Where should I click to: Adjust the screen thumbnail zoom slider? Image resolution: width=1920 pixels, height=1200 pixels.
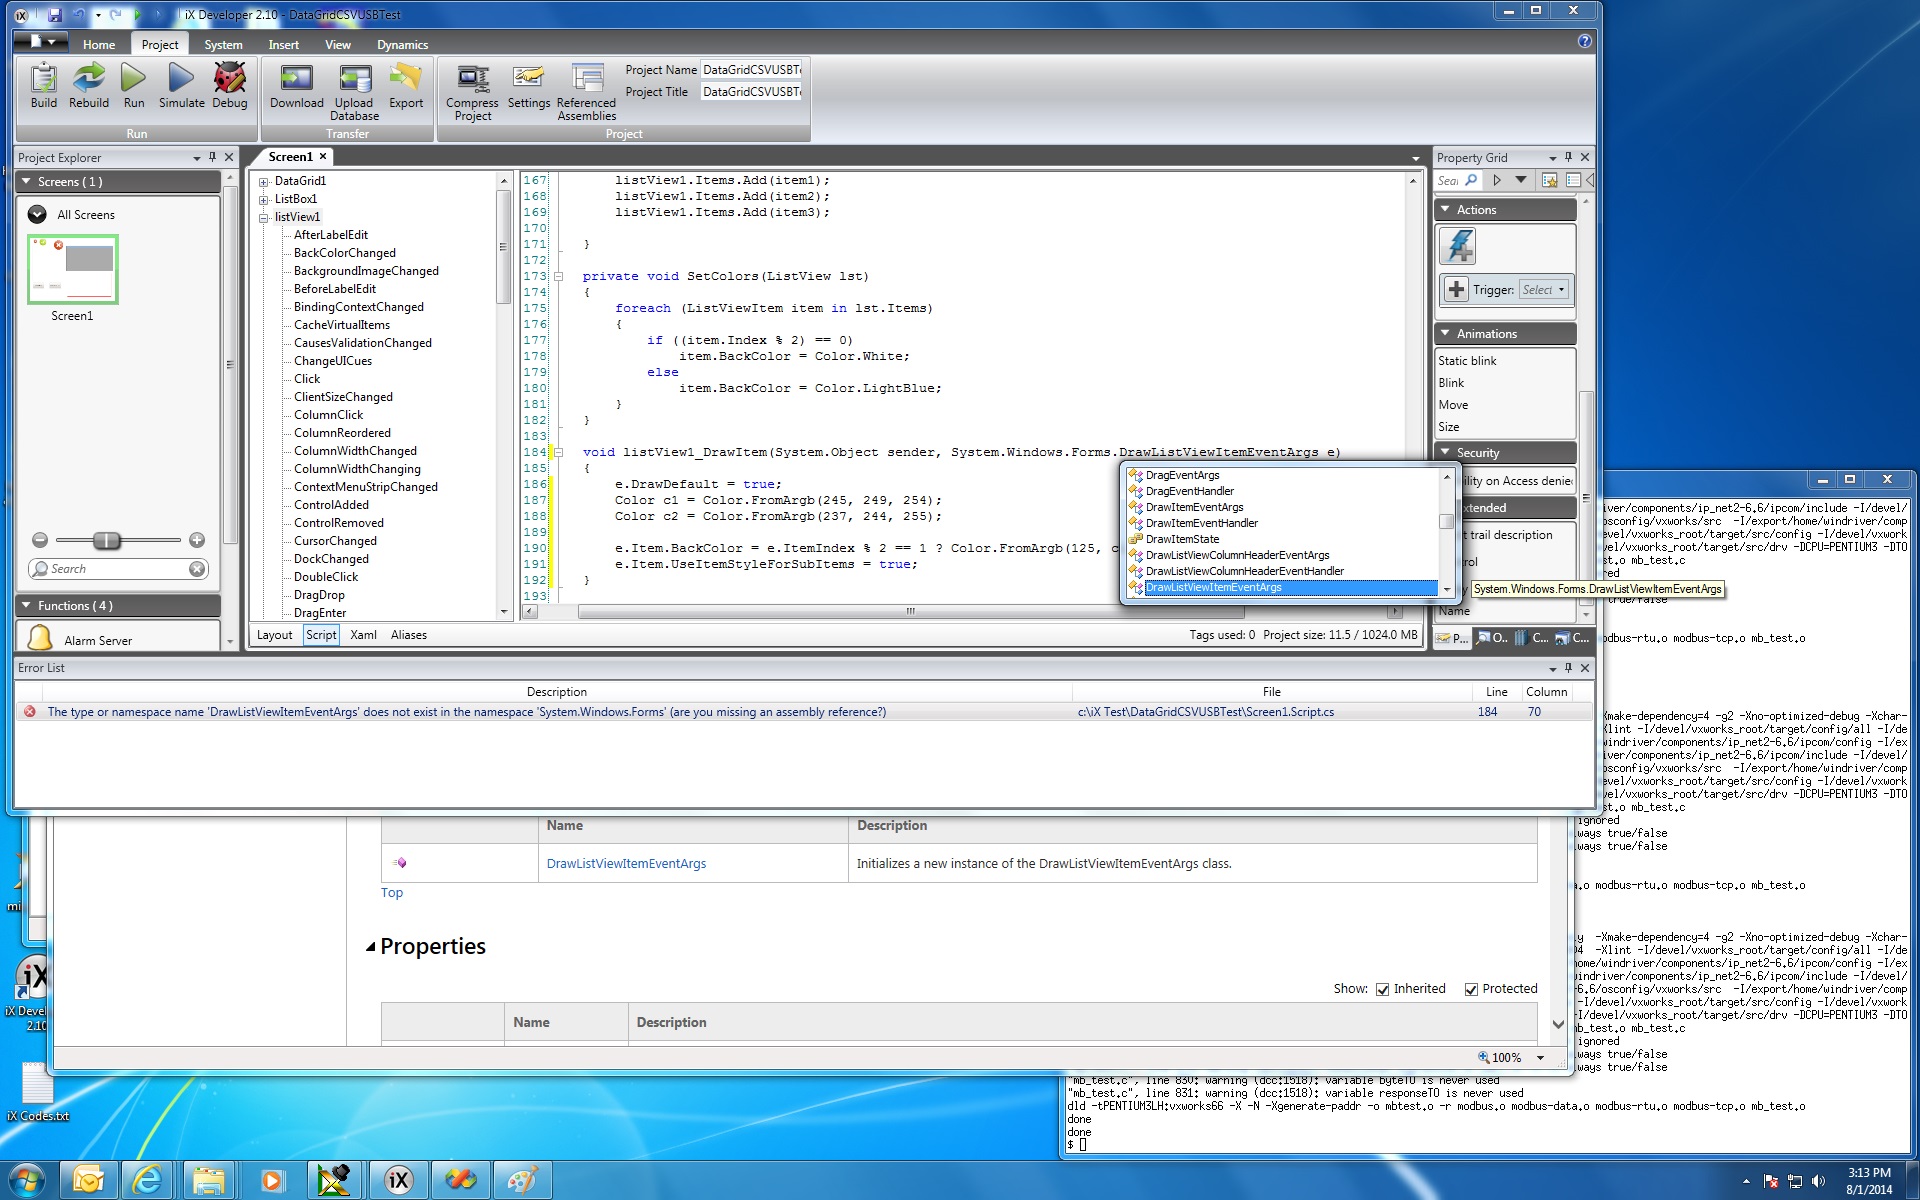pos(106,540)
